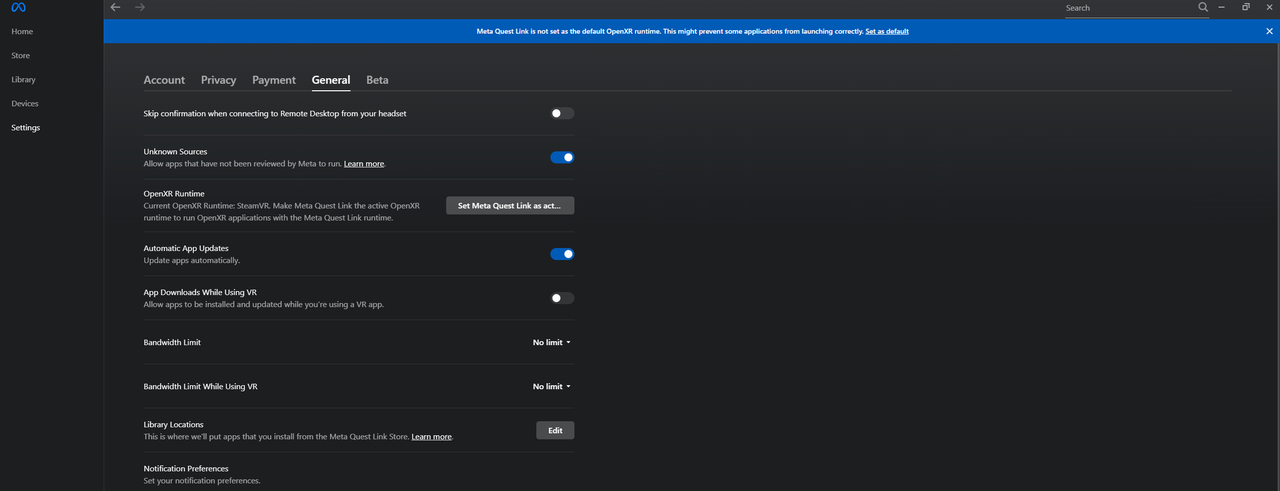
Task: Click the Notification Preferences heading
Action: pos(186,468)
